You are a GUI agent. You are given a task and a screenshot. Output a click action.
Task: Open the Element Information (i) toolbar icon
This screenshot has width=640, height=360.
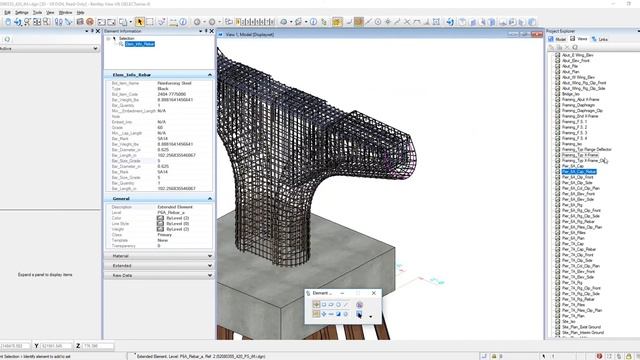[x=183, y=22]
